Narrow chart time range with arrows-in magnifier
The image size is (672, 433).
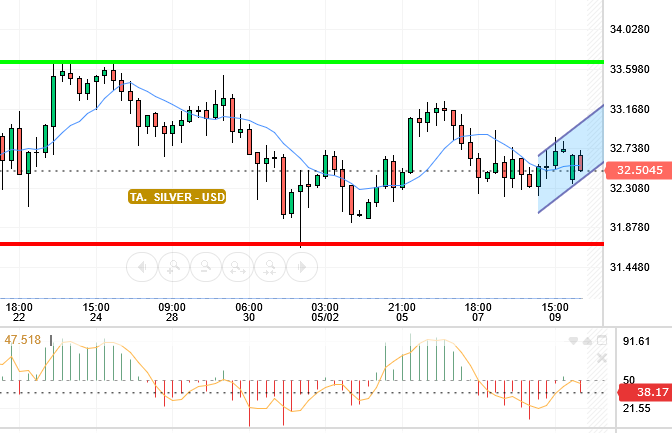pos(270,267)
